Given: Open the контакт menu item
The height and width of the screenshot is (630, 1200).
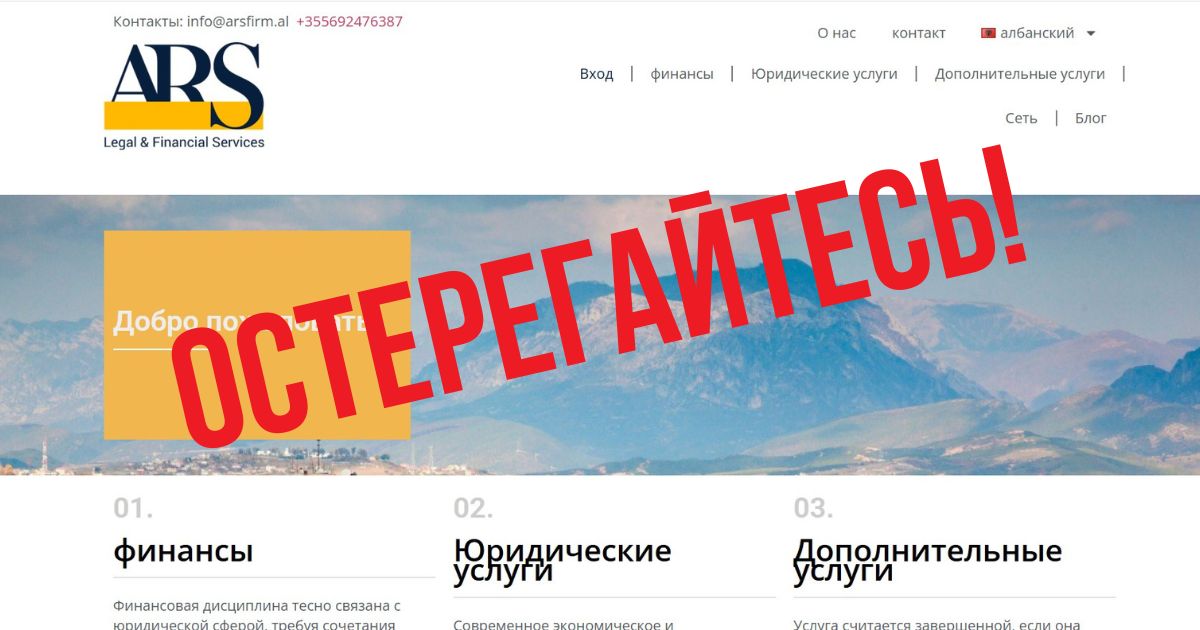Looking at the screenshot, I should click(919, 33).
